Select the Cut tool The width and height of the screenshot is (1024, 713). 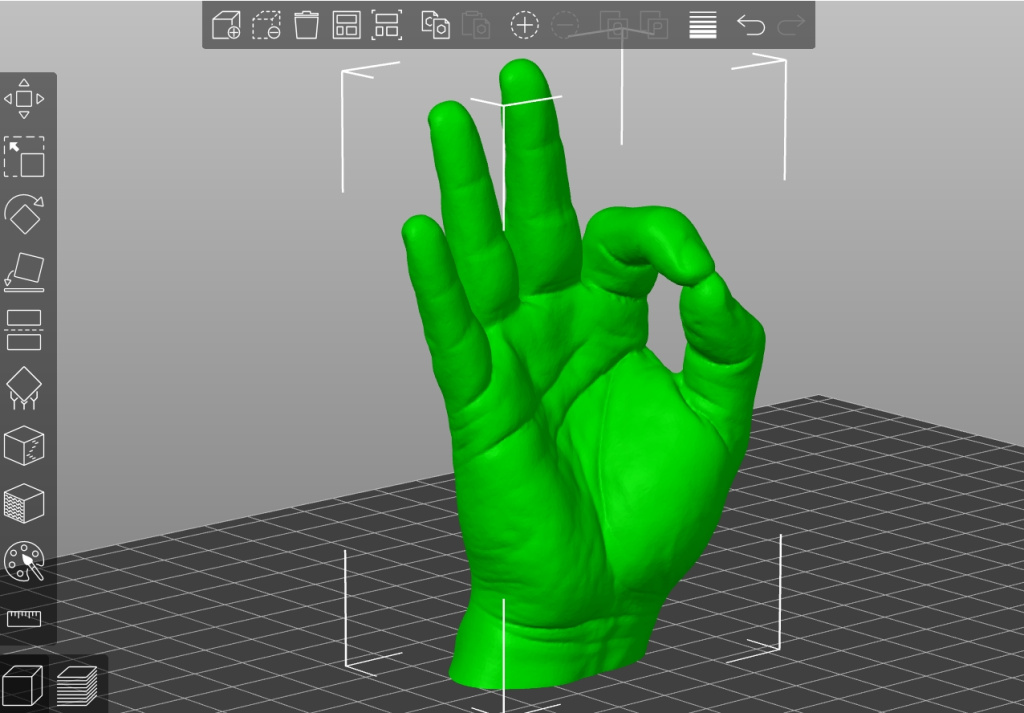click(x=24, y=330)
